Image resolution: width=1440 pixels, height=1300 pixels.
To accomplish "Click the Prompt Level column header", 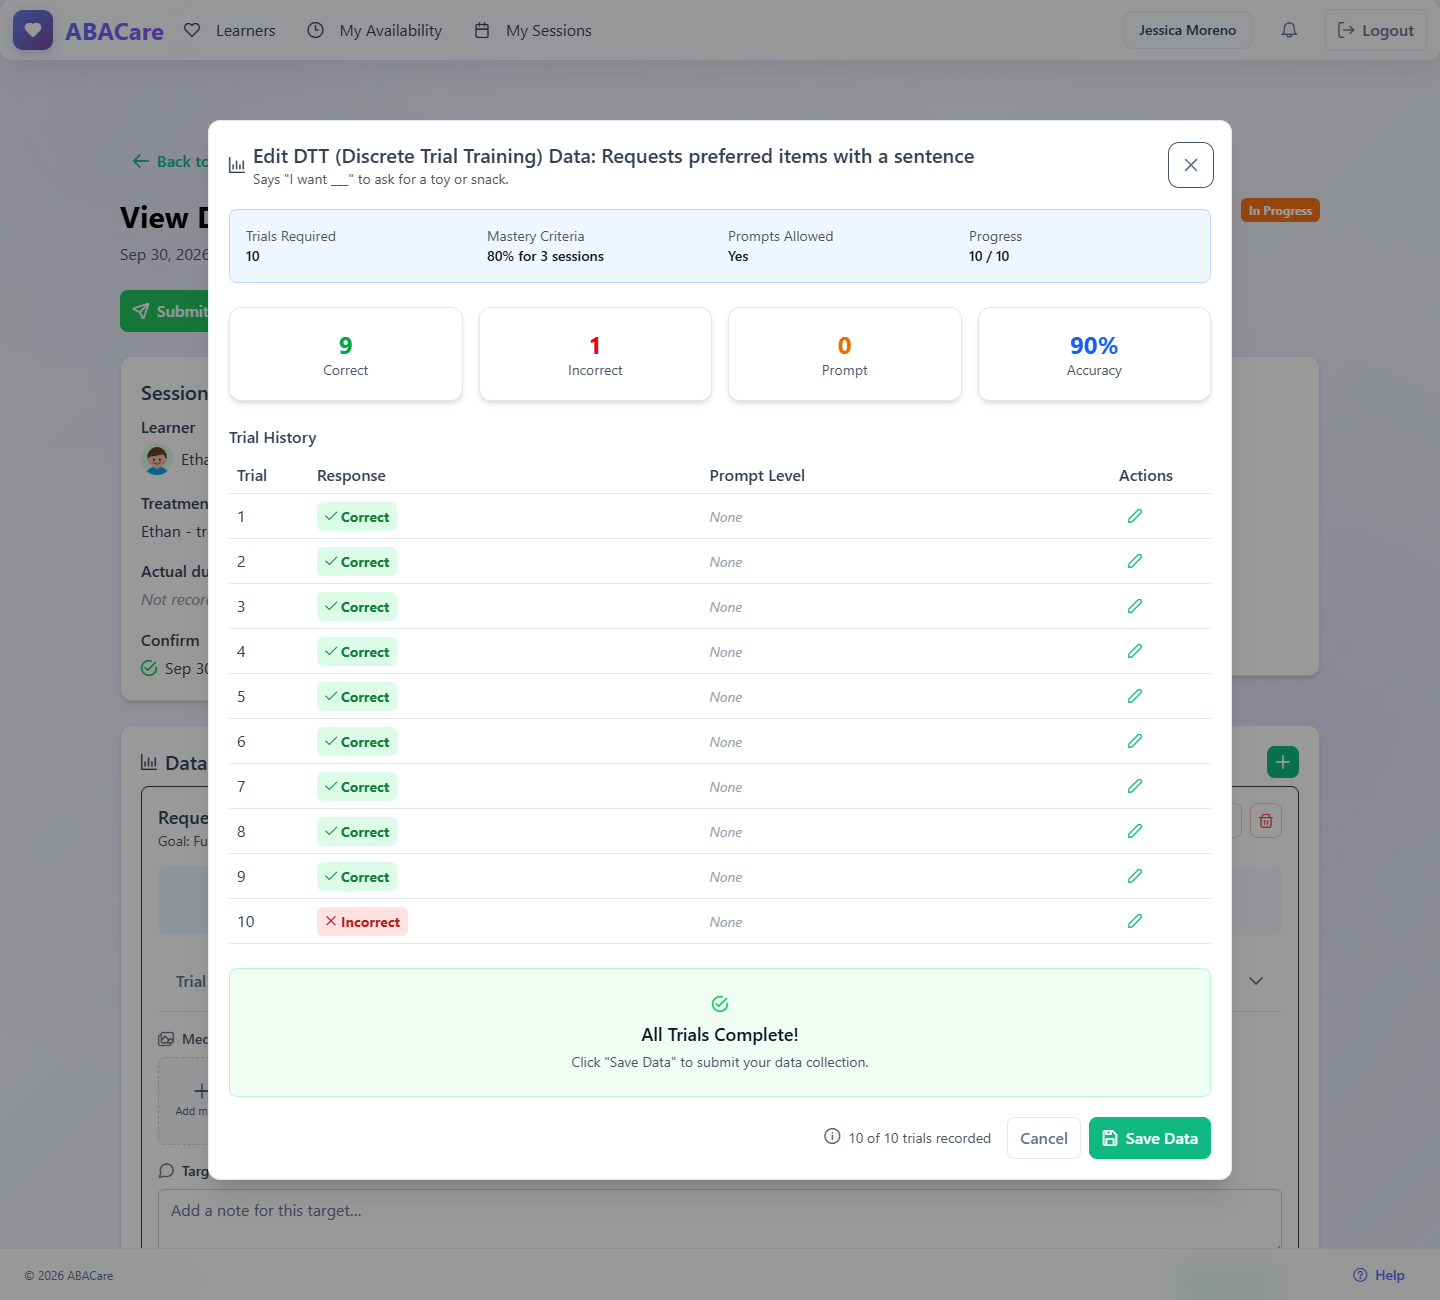I will coord(757,476).
